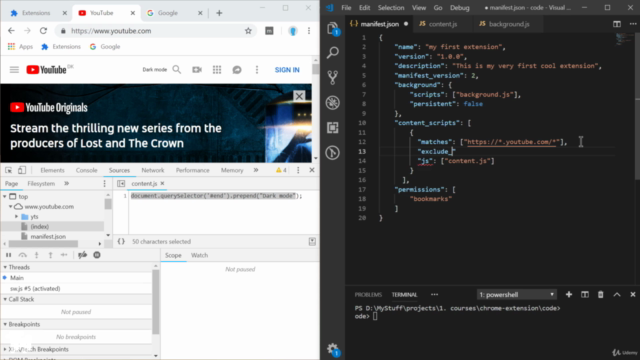Reload the YouTube page in Chrome
Screen dimensions: 640x360
tap(43, 31)
